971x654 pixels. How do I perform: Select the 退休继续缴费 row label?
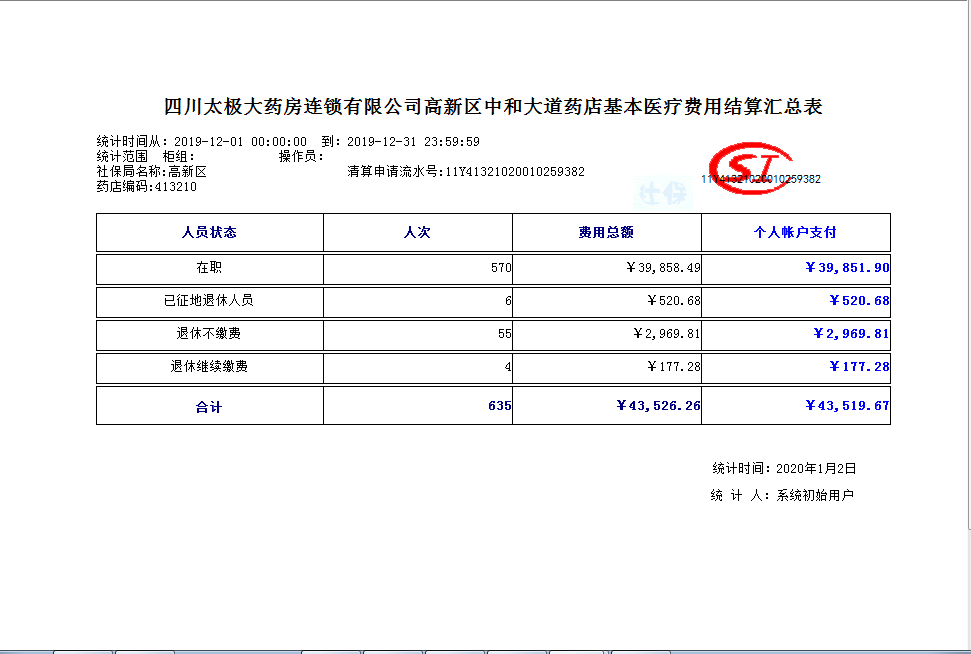[209, 367]
